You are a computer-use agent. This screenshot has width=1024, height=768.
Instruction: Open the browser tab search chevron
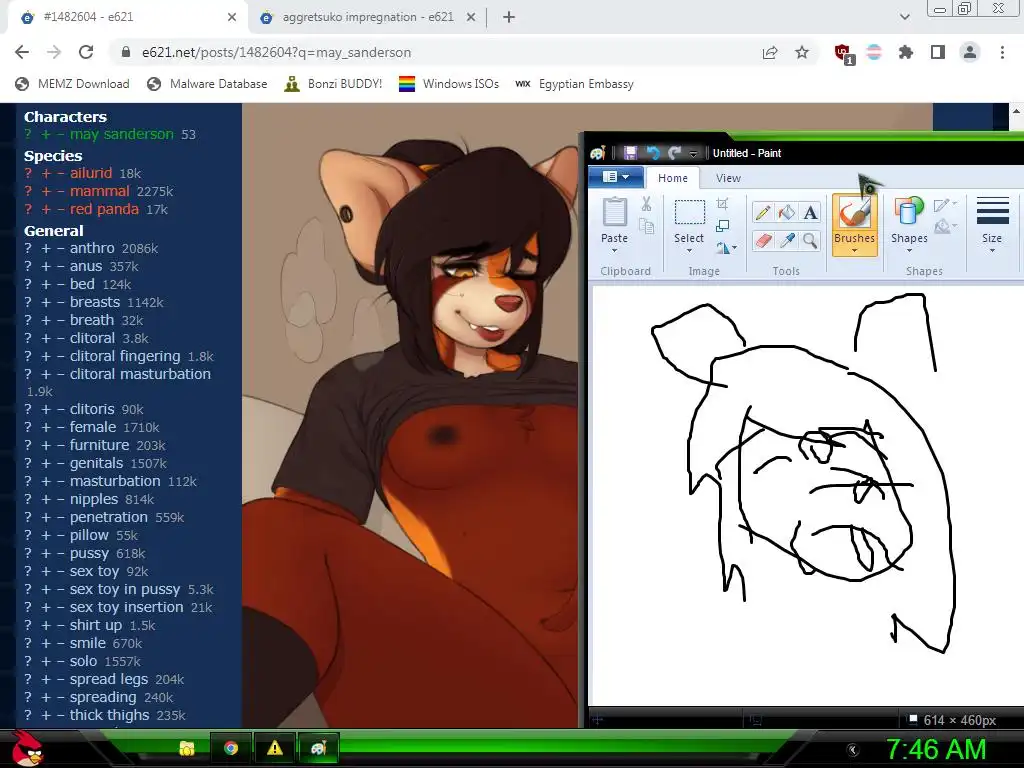point(904,17)
